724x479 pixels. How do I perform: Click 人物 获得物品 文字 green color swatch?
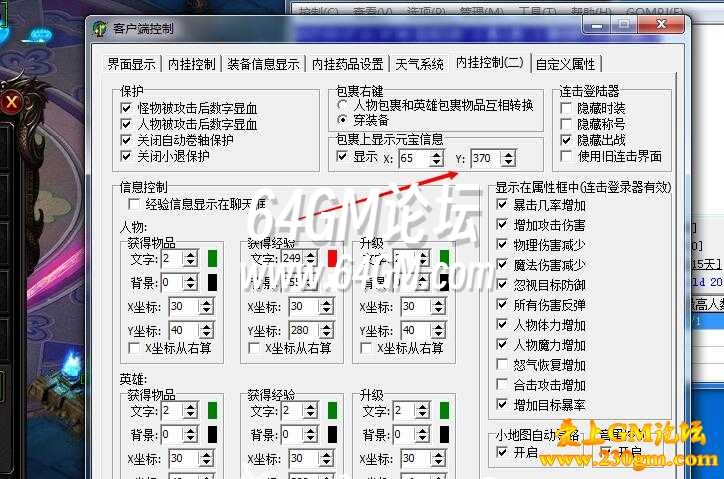click(x=212, y=258)
